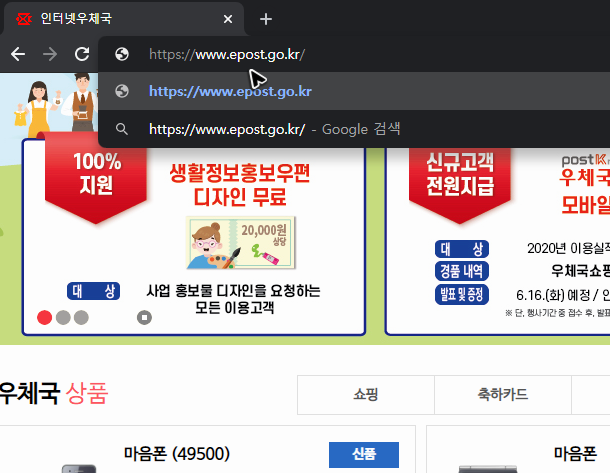
Task: Click the epost favicon on the tab
Action: tap(24, 18)
